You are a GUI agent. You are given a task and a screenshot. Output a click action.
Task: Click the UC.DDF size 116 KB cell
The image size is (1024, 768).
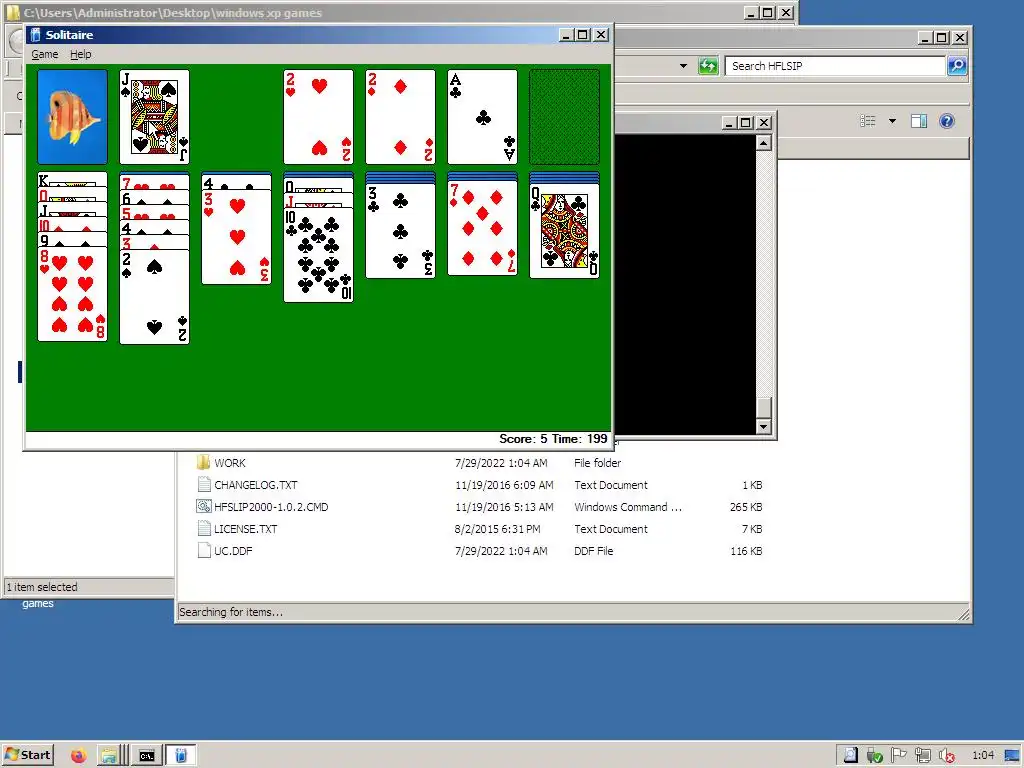pyautogui.click(x=746, y=551)
